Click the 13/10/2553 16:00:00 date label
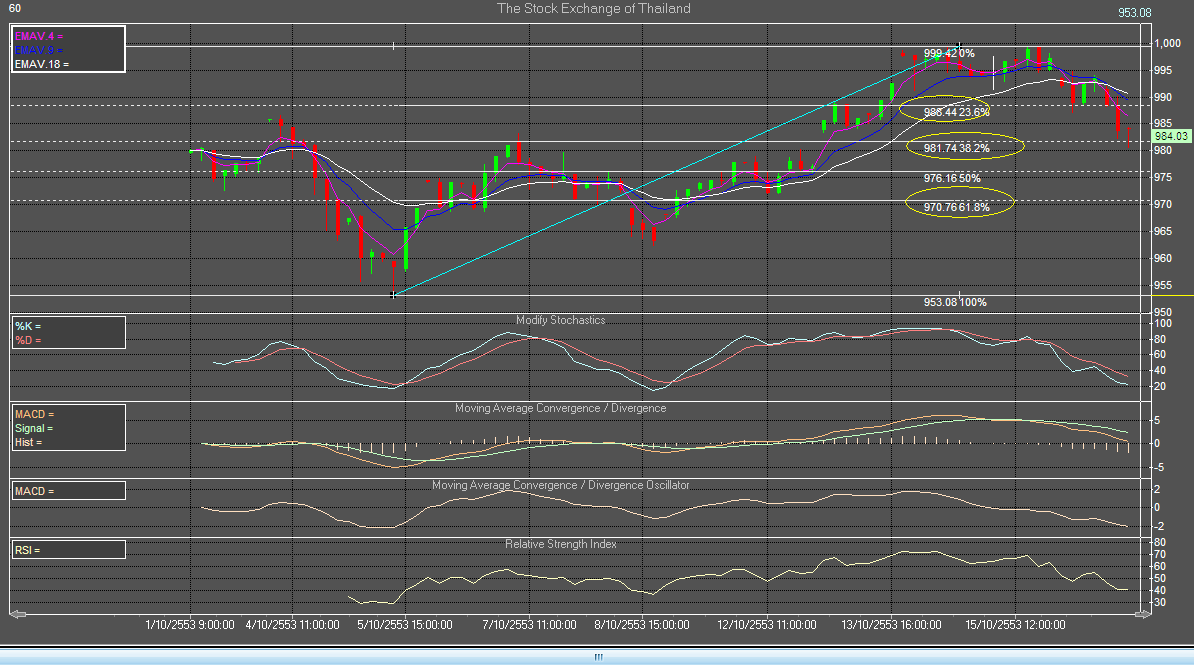The image size is (1194, 665). coord(891,625)
